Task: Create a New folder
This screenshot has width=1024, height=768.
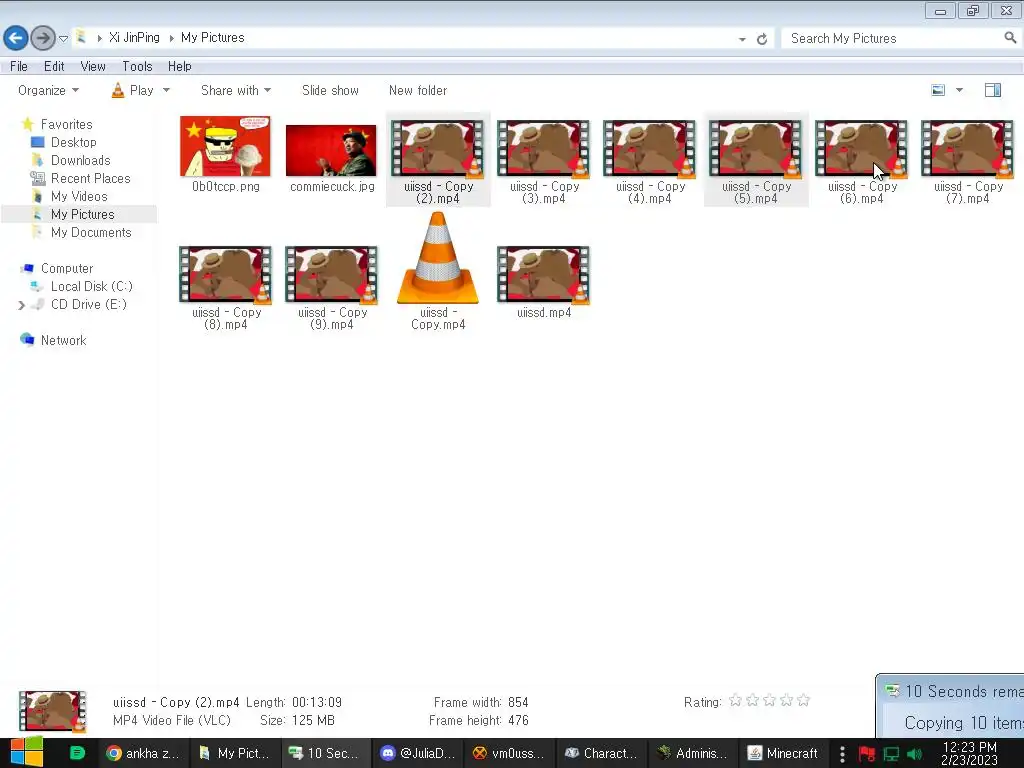Action: pos(418,91)
